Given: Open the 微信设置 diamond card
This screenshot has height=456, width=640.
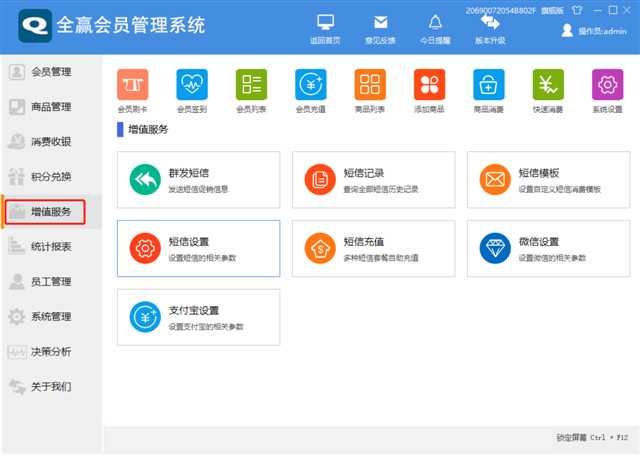Looking at the screenshot, I should pos(549,249).
